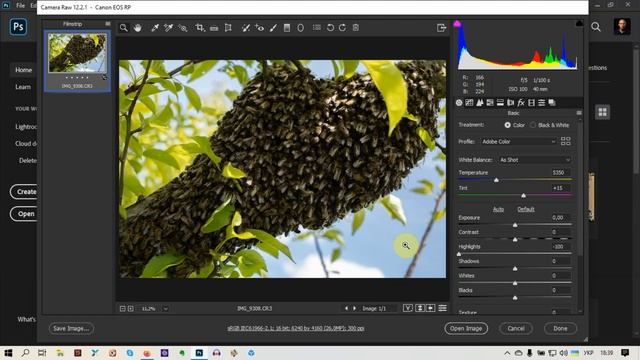Open the Tone Curve panel tab

pyautogui.click(x=469, y=103)
